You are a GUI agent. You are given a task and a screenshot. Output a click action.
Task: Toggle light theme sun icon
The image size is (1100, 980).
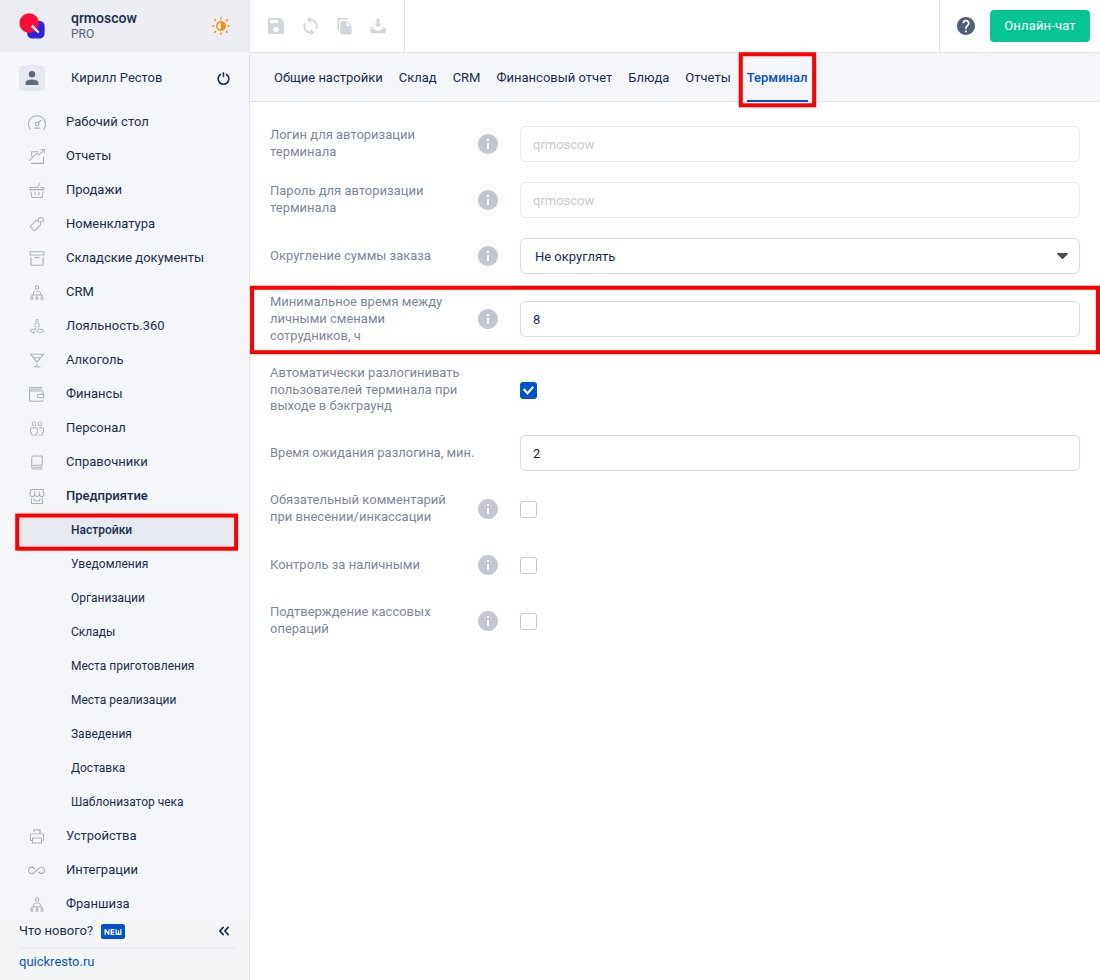point(221,27)
